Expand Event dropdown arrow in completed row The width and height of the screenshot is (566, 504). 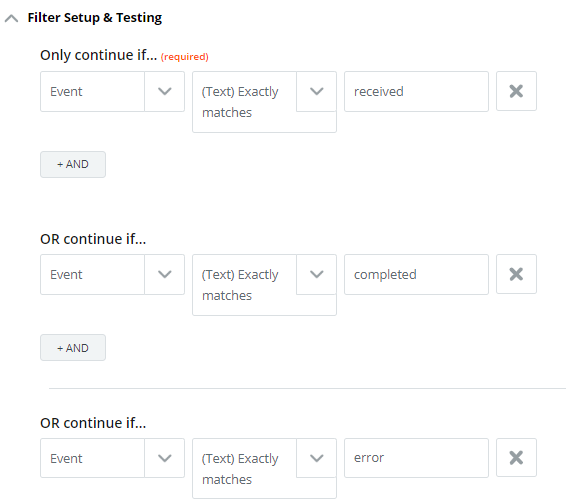pyautogui.click(x=165, y=274)
